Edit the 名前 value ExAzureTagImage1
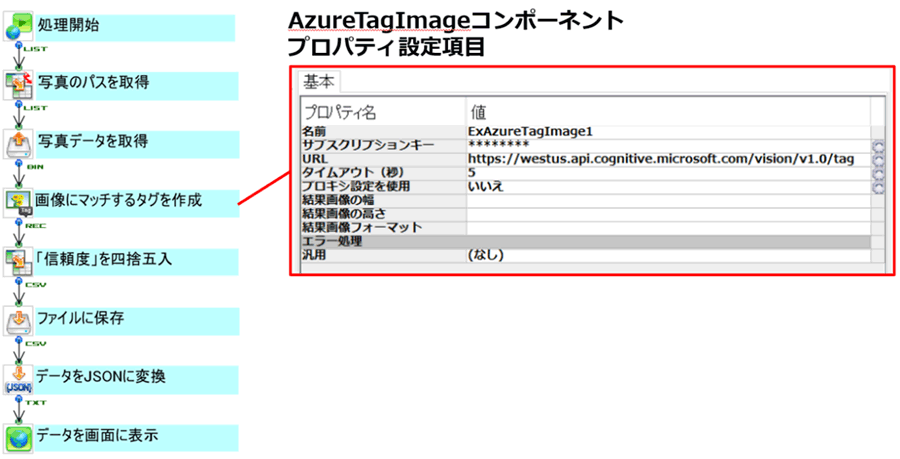Viewport: 900px width, 459px height. [668, 132]
